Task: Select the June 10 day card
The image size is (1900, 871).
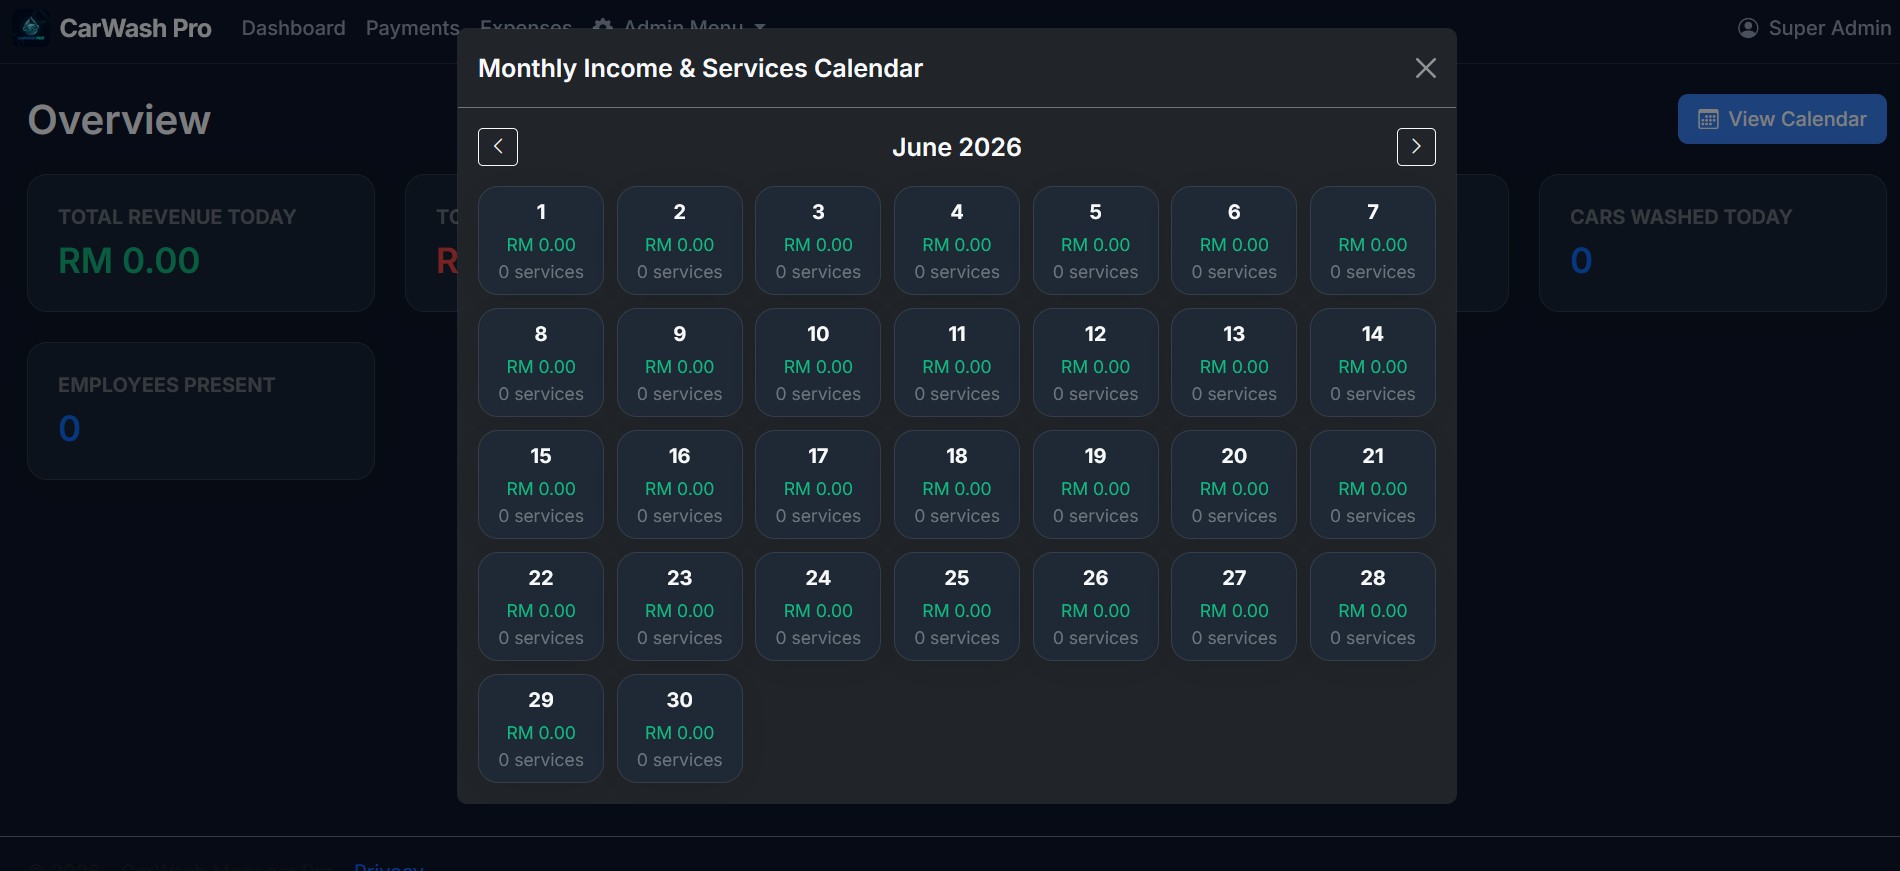Action: [x=818, y=362]
